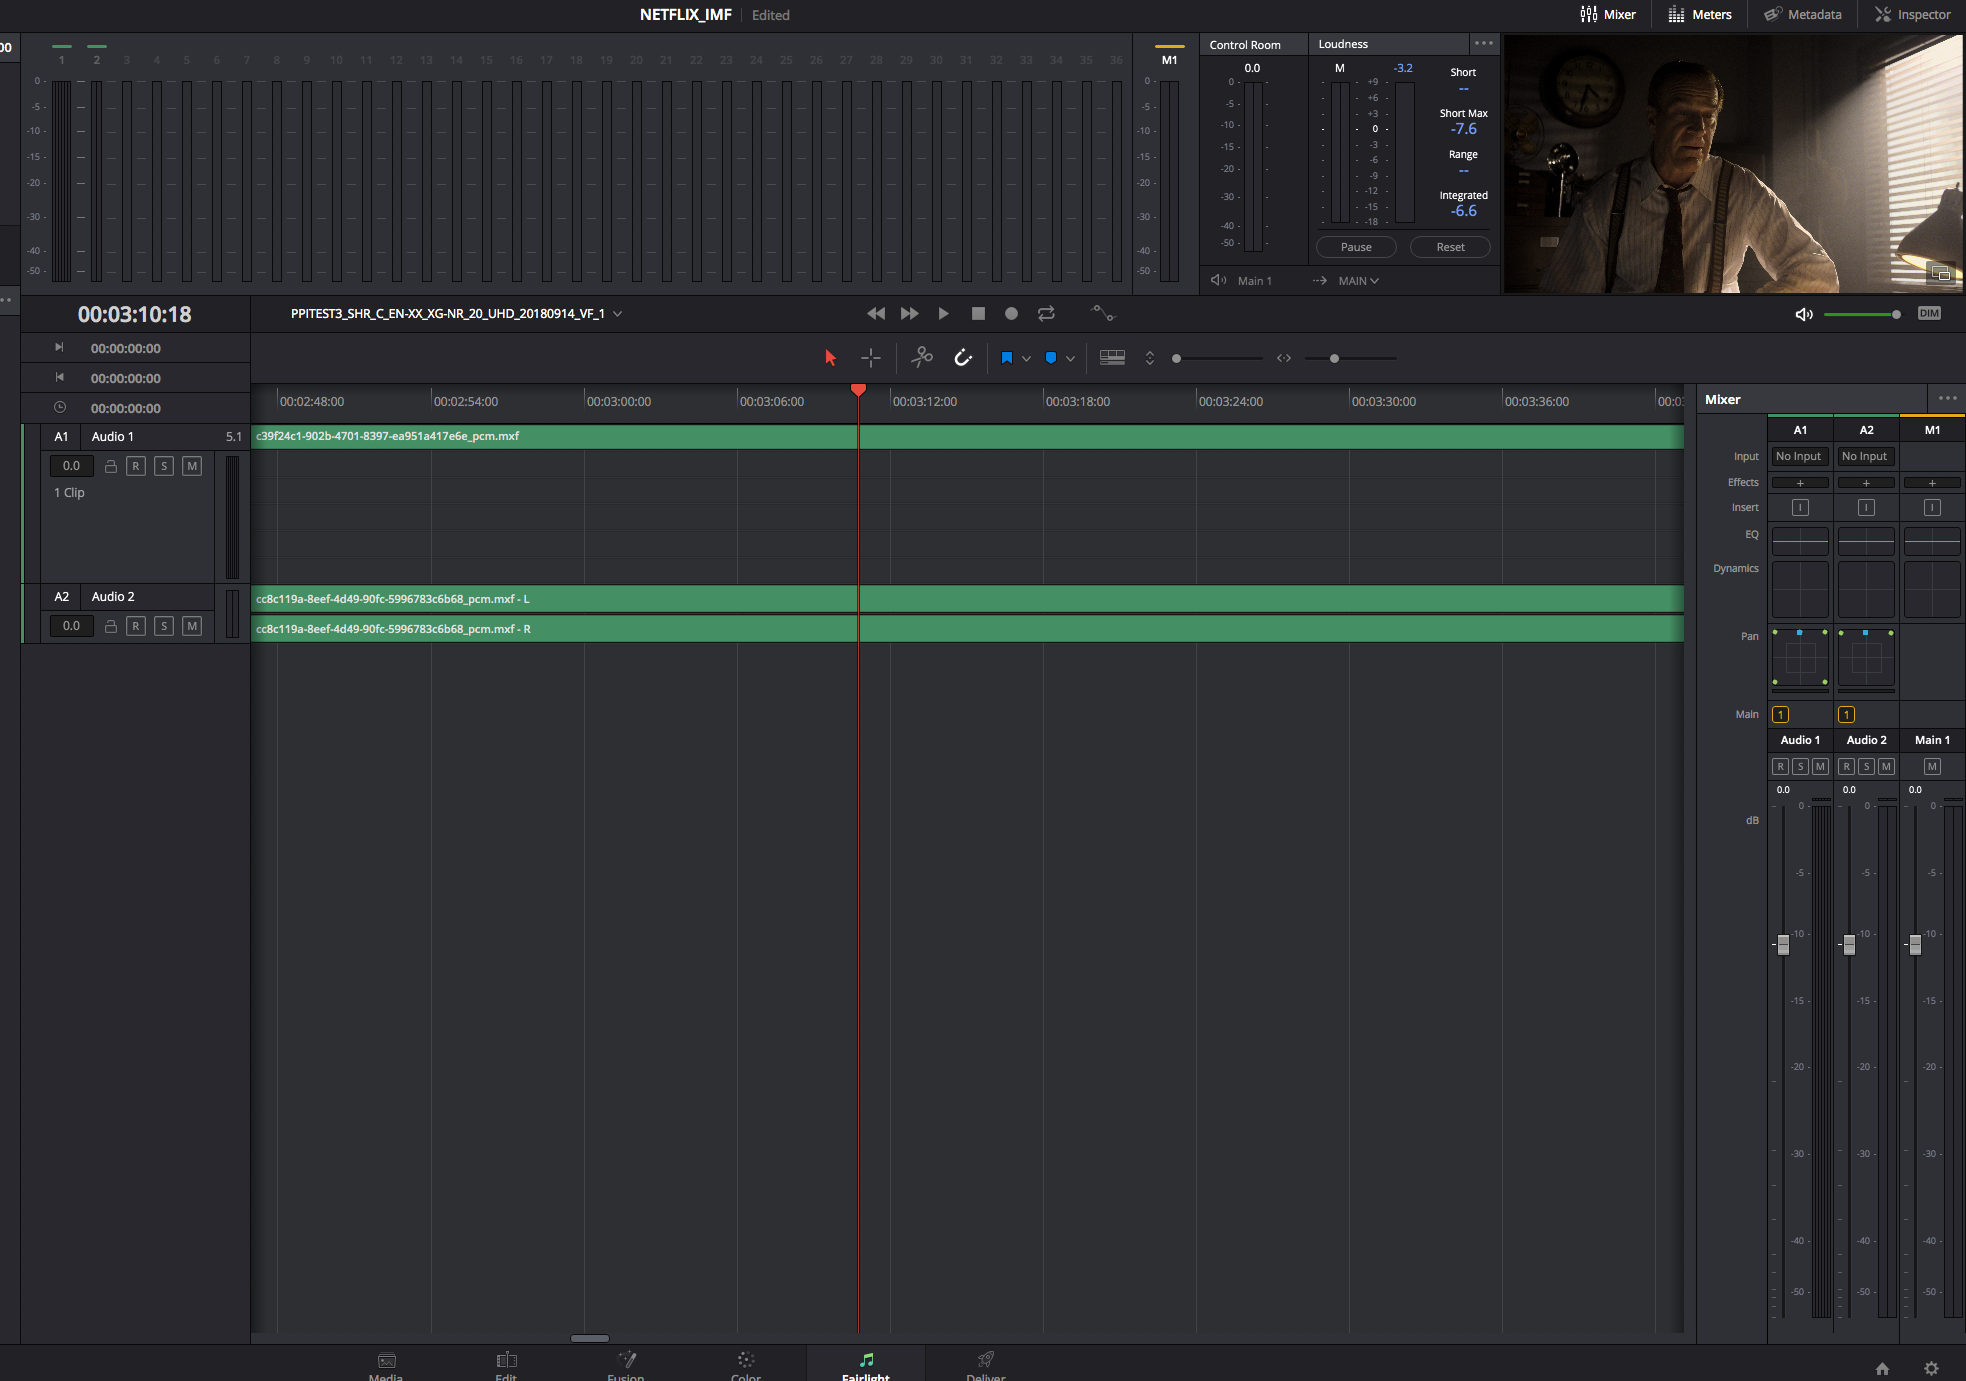Open the Inspector panel

click(x=1912, y=15)
